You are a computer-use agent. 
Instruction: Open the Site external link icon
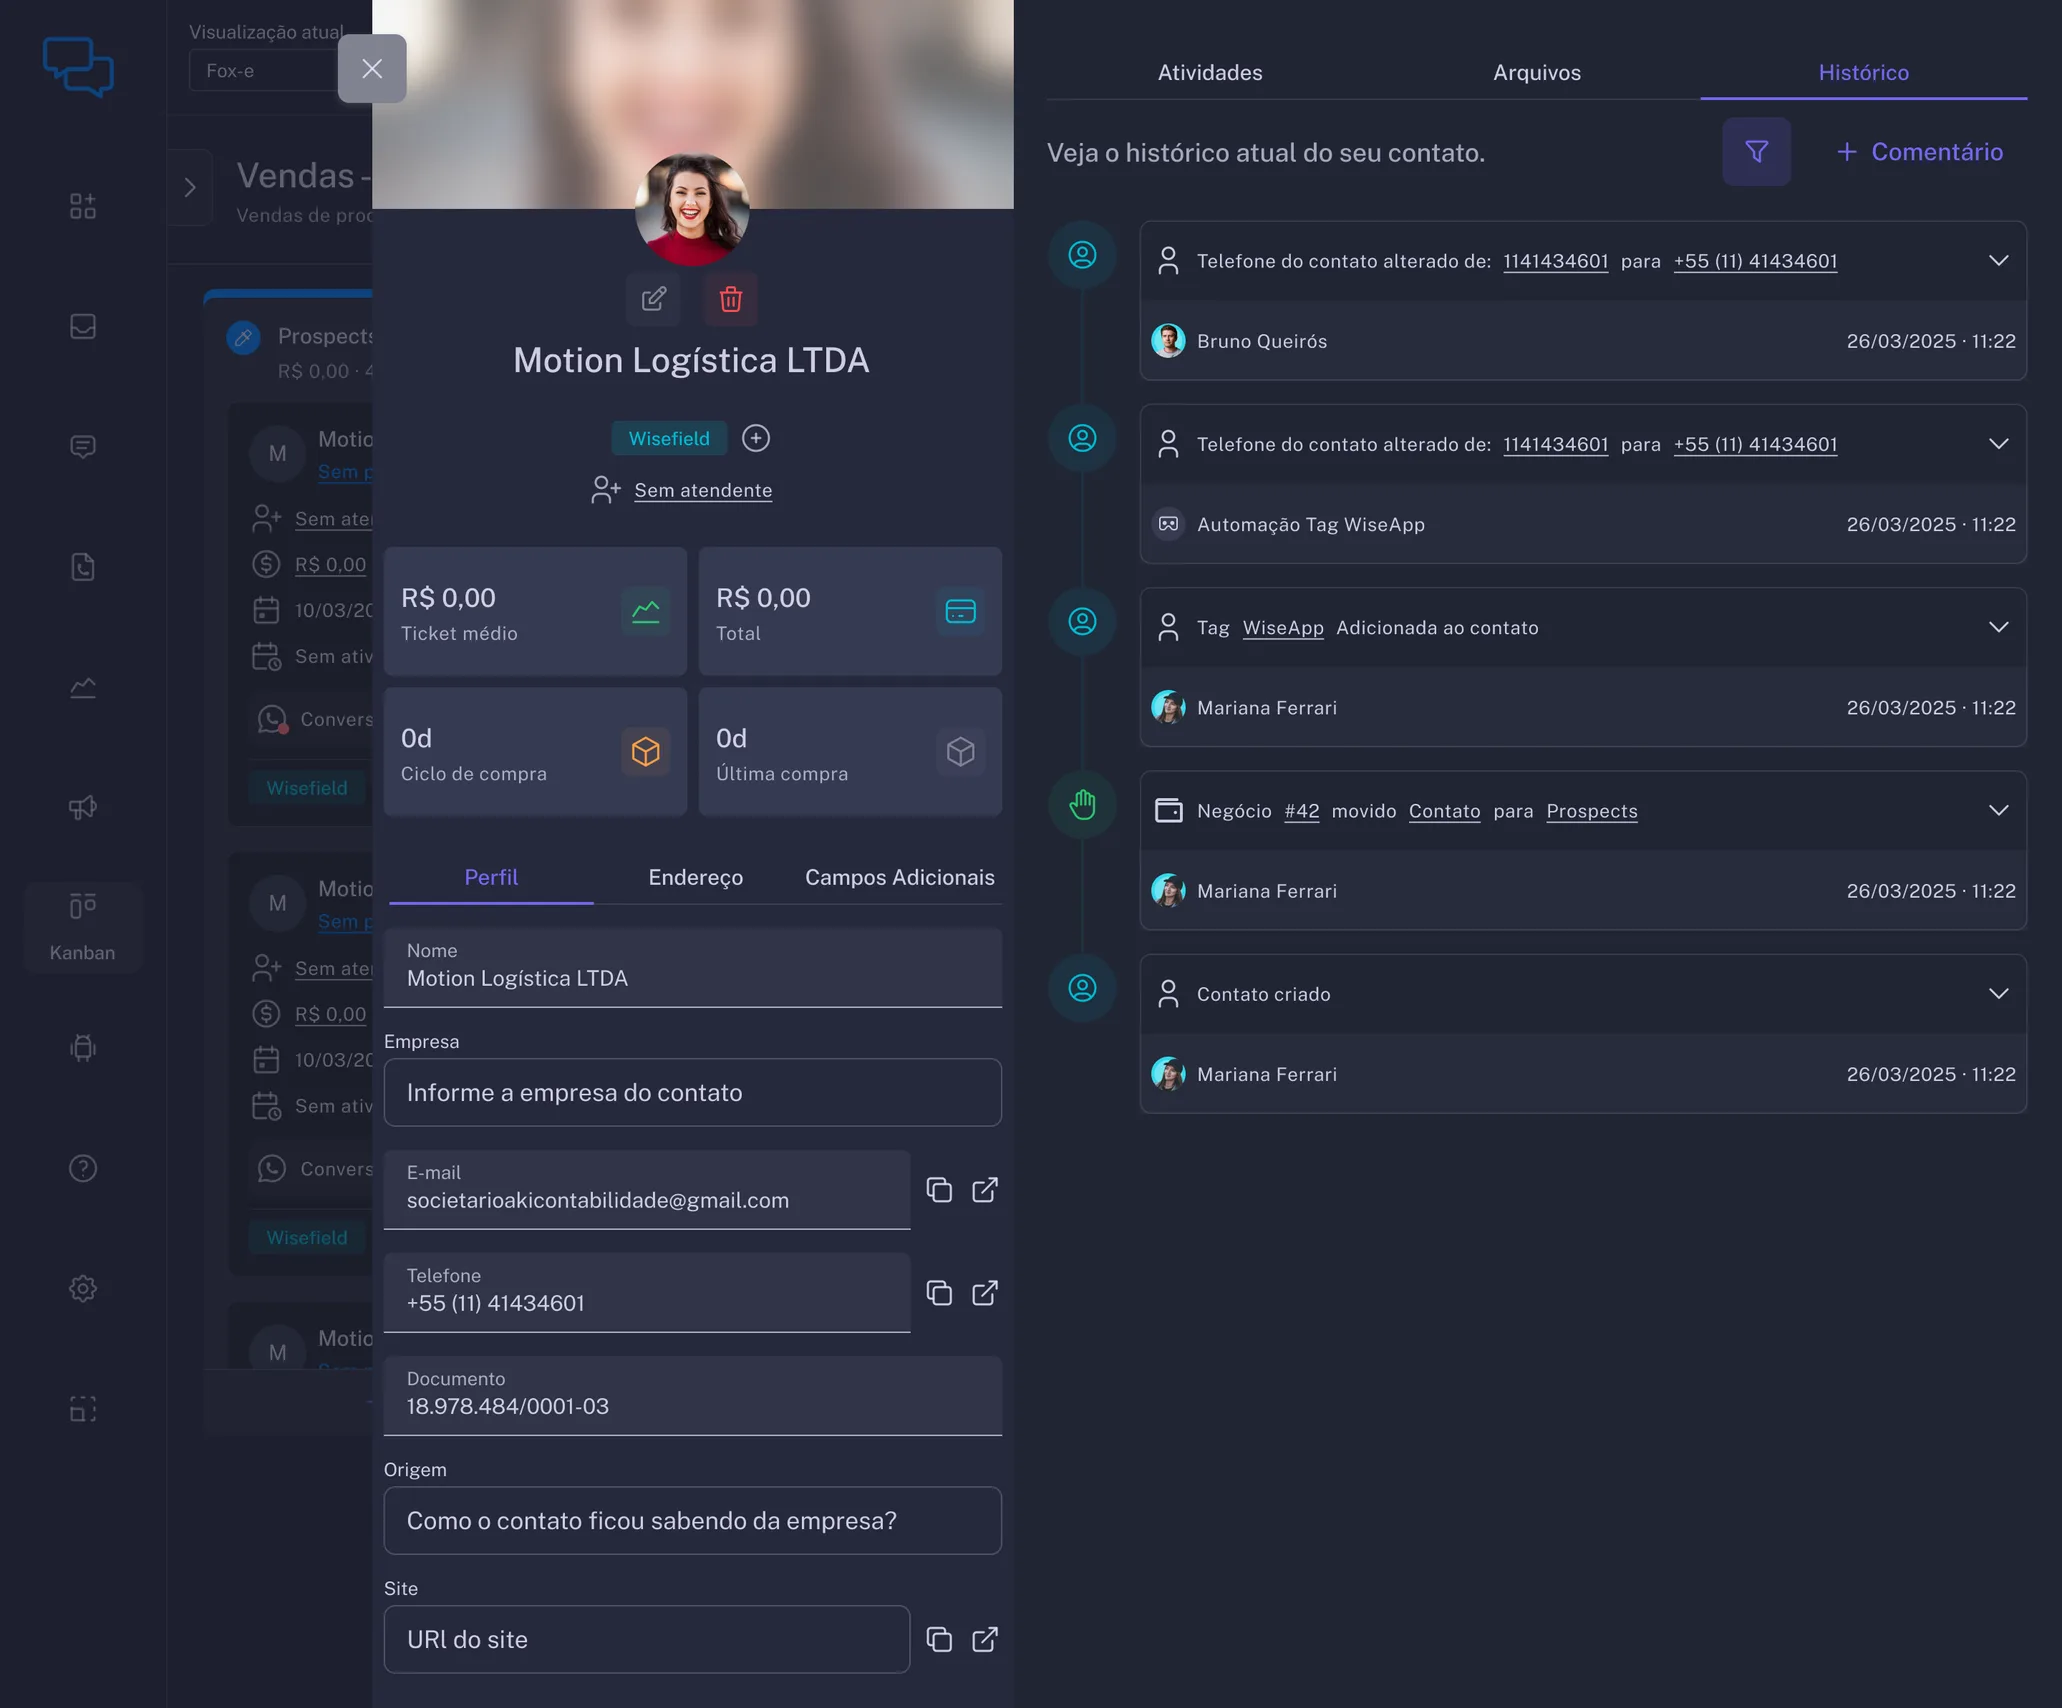pyautogui.click(x=985, y=1639)
